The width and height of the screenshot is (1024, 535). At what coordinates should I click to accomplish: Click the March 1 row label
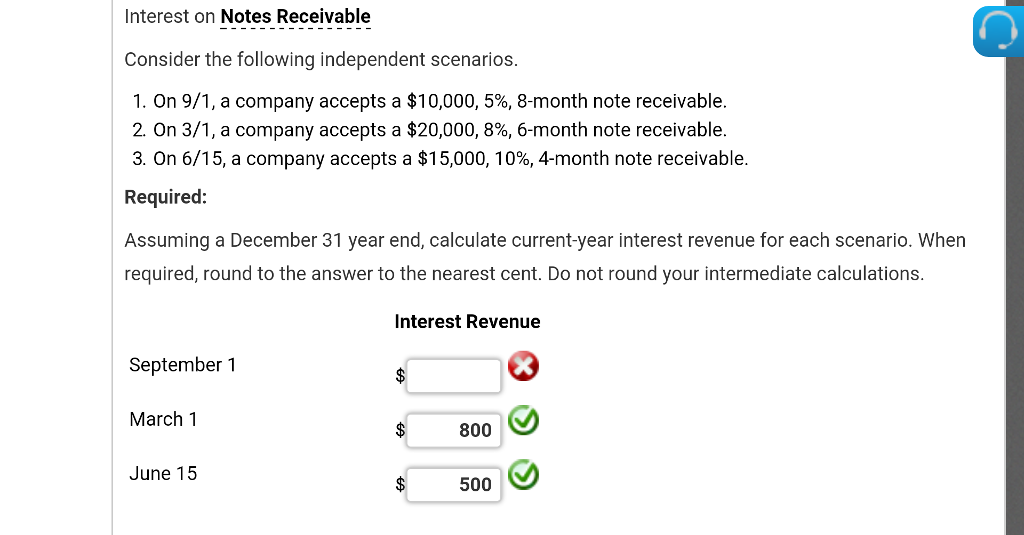pyautogui.click(x=163, y=419)
